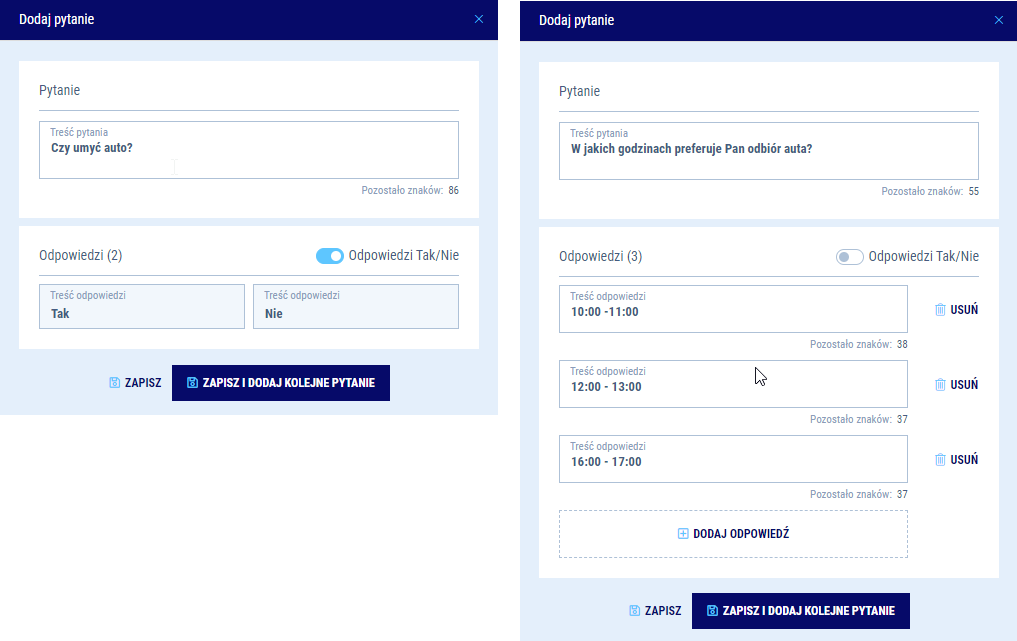Click trash icon beside the 16:00 - 17:00 answer
1017x641 pixels.
click(940, 460)
